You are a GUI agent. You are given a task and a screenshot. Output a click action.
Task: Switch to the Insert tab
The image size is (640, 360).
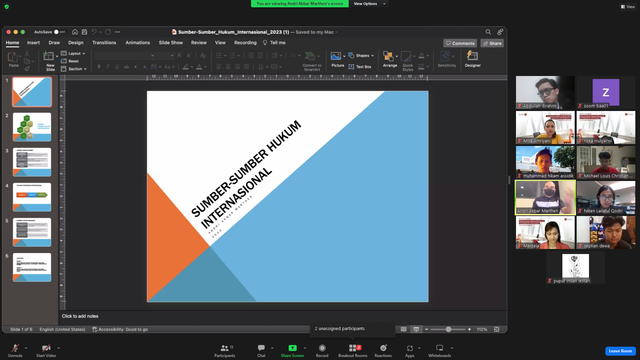[33, 42]
